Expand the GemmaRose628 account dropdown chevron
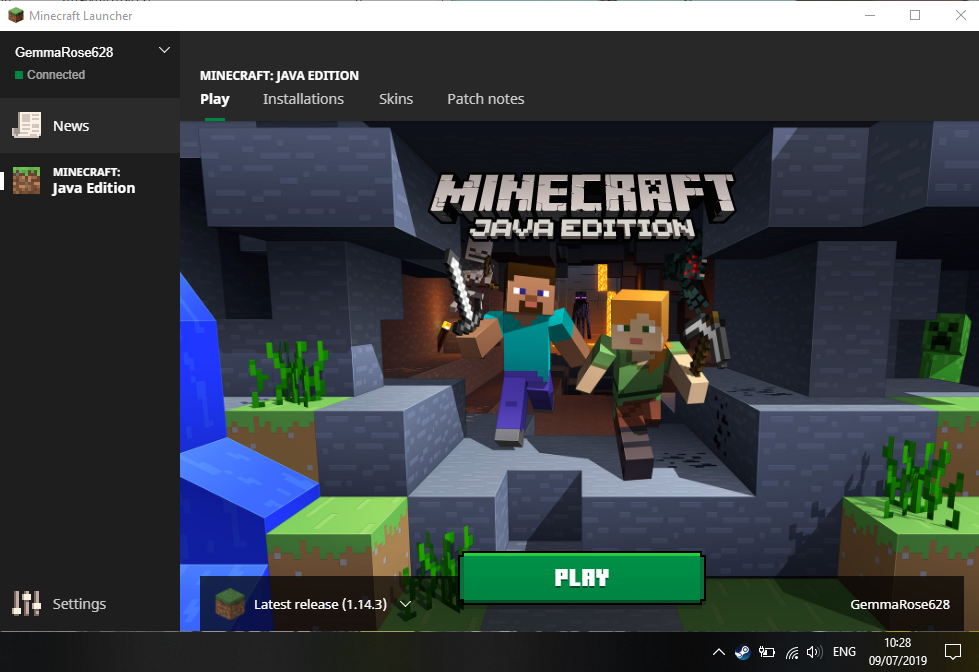 coord(164,50)
